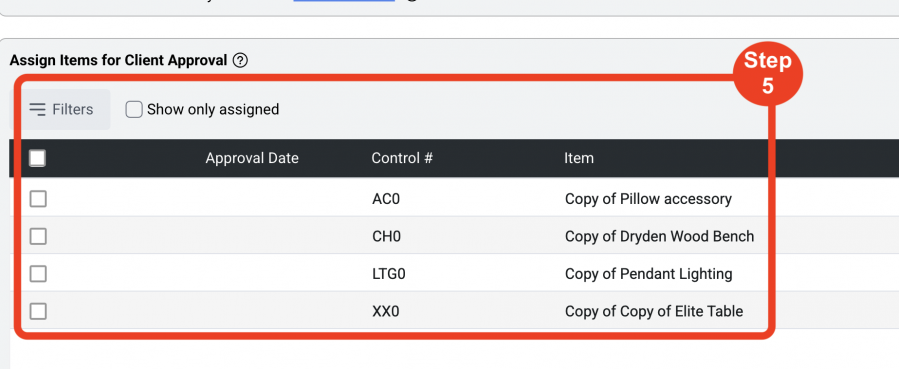Check the XX0 row checkbox

pyautogui.click(x=38, y=311)
